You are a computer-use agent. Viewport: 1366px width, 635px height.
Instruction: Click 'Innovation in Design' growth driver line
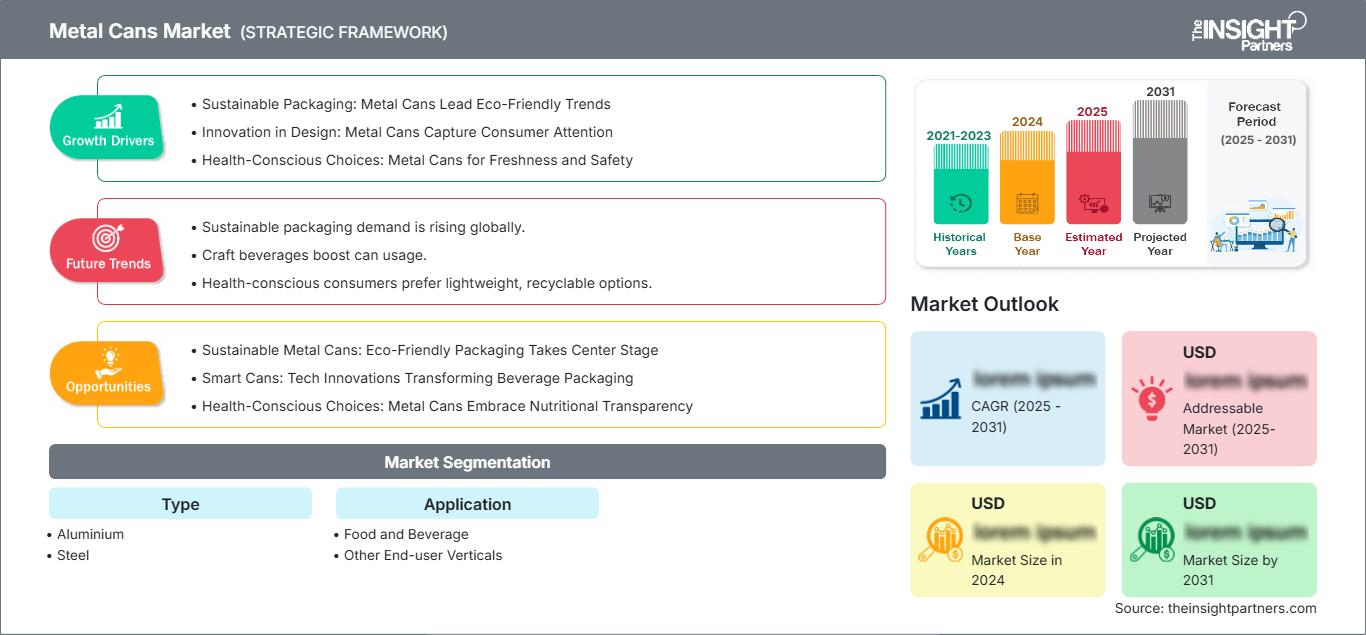coord(407,132)
